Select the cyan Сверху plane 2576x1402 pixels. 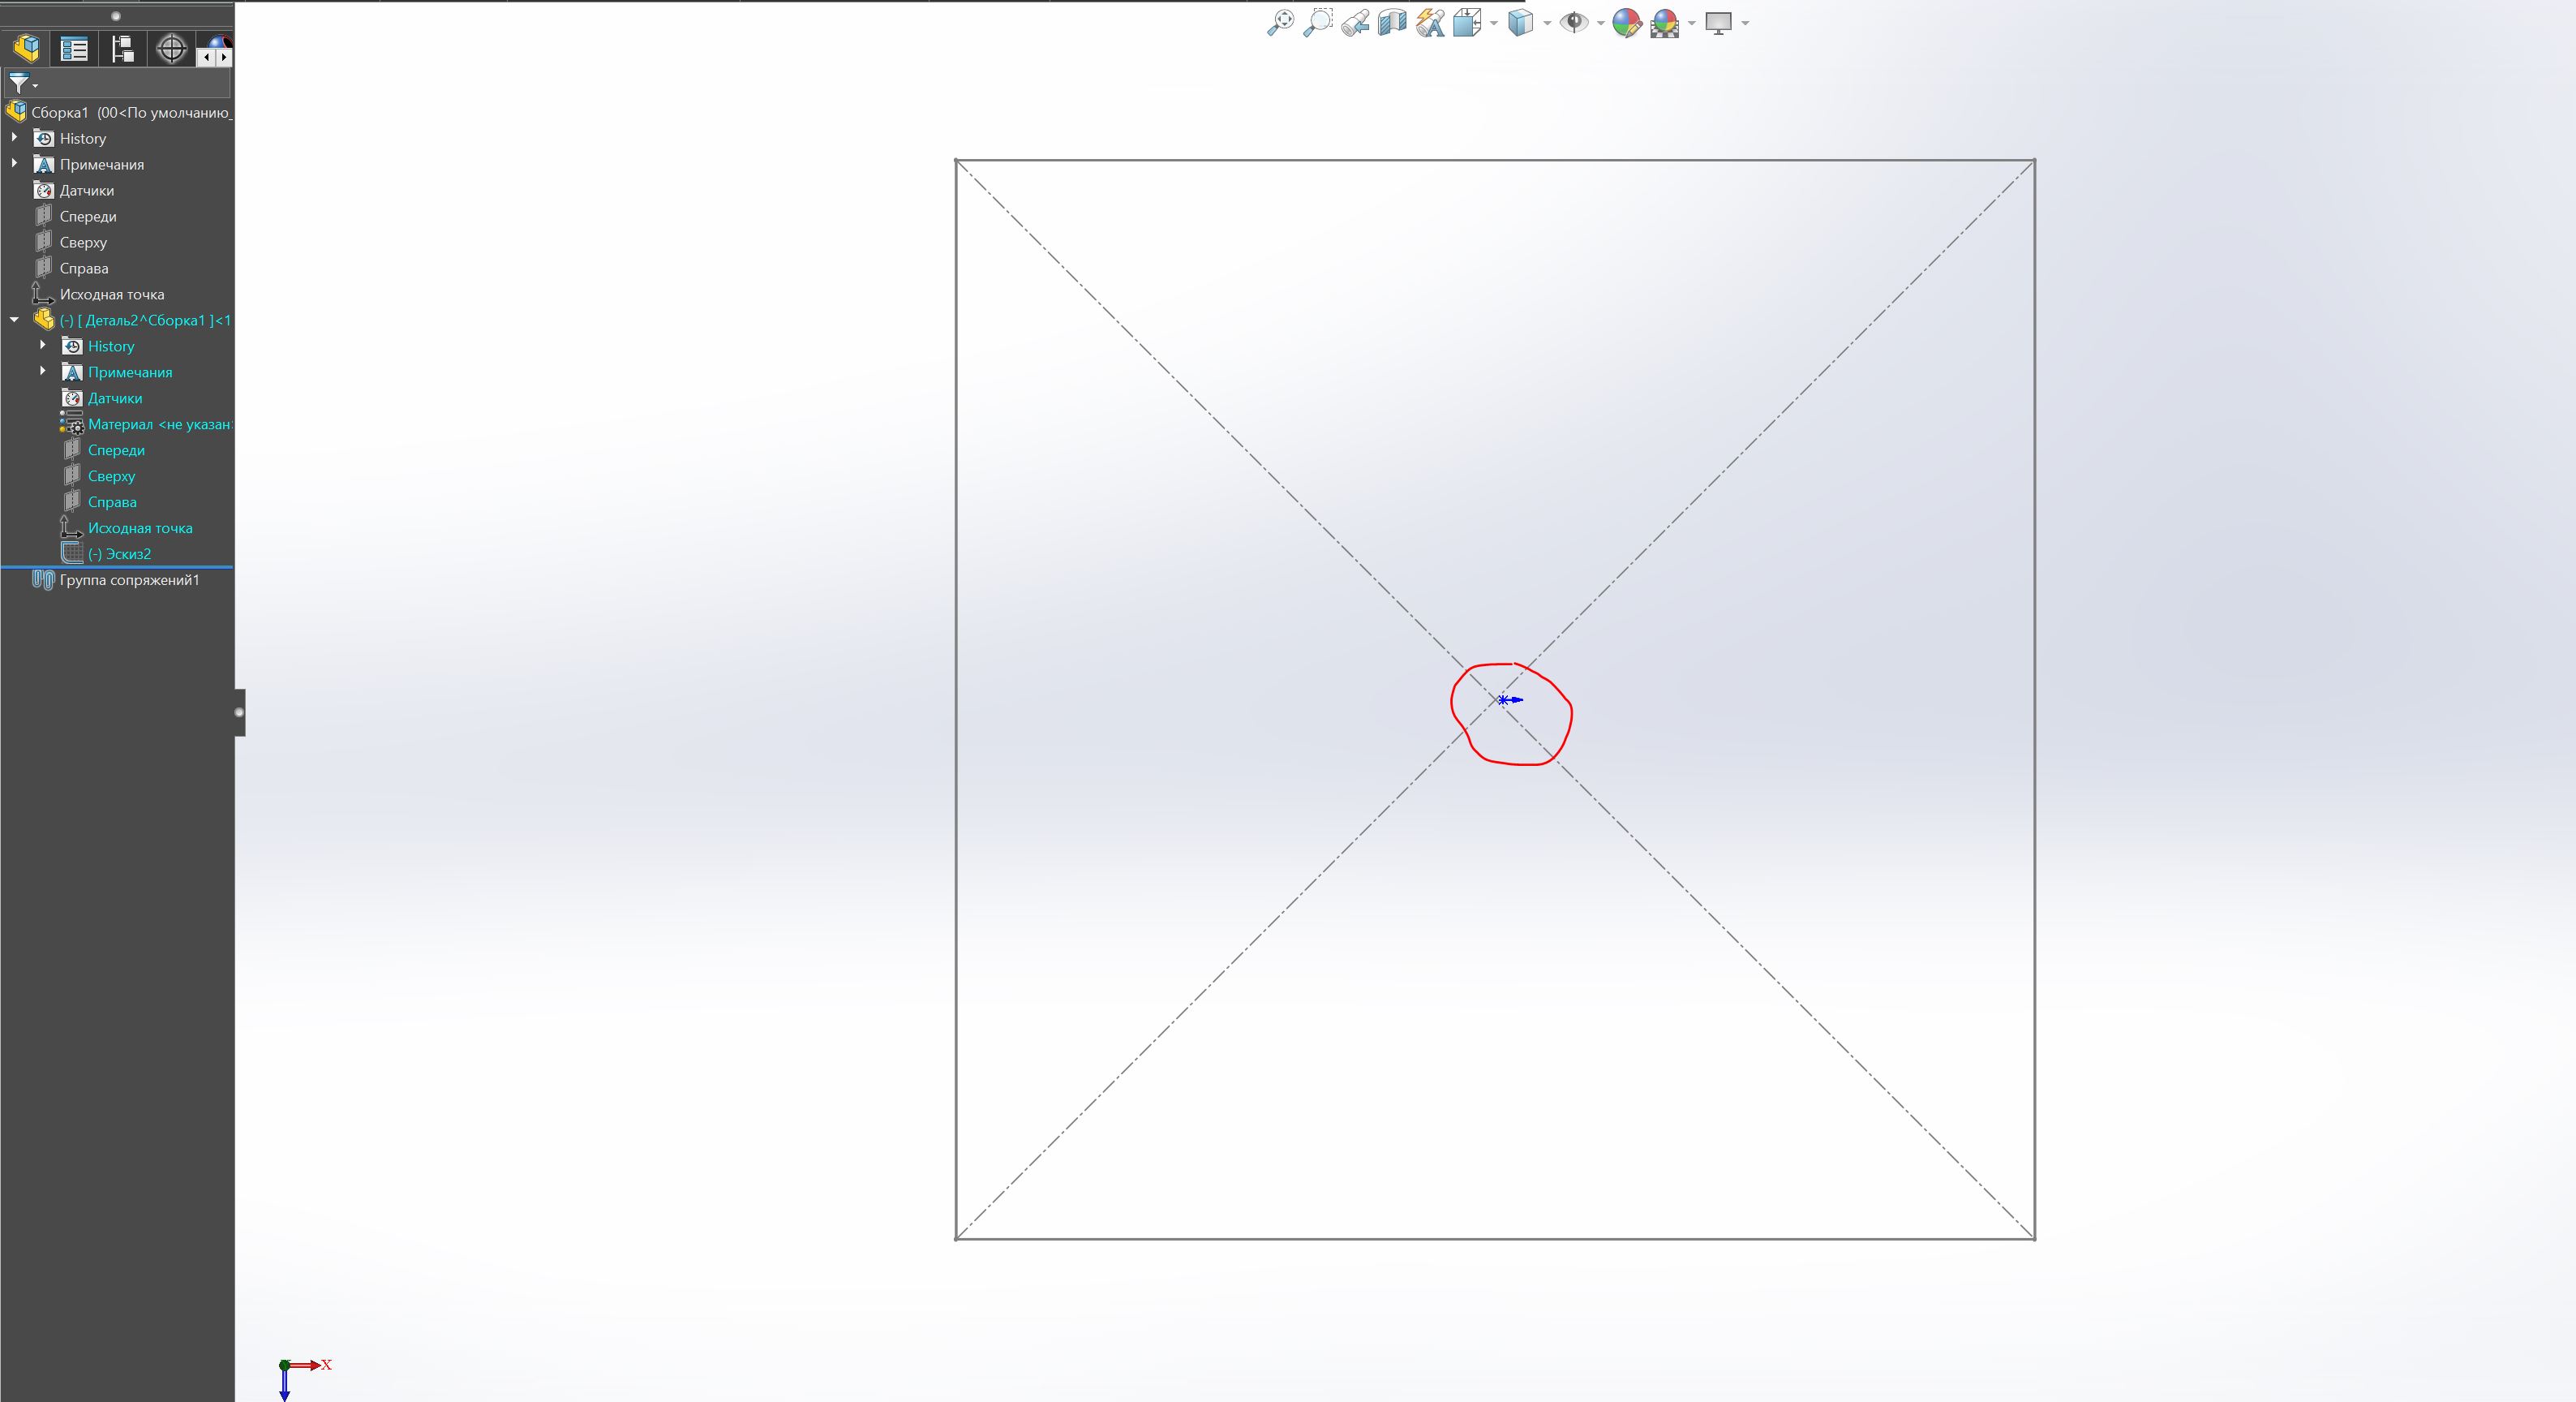[x=111, y=477]
